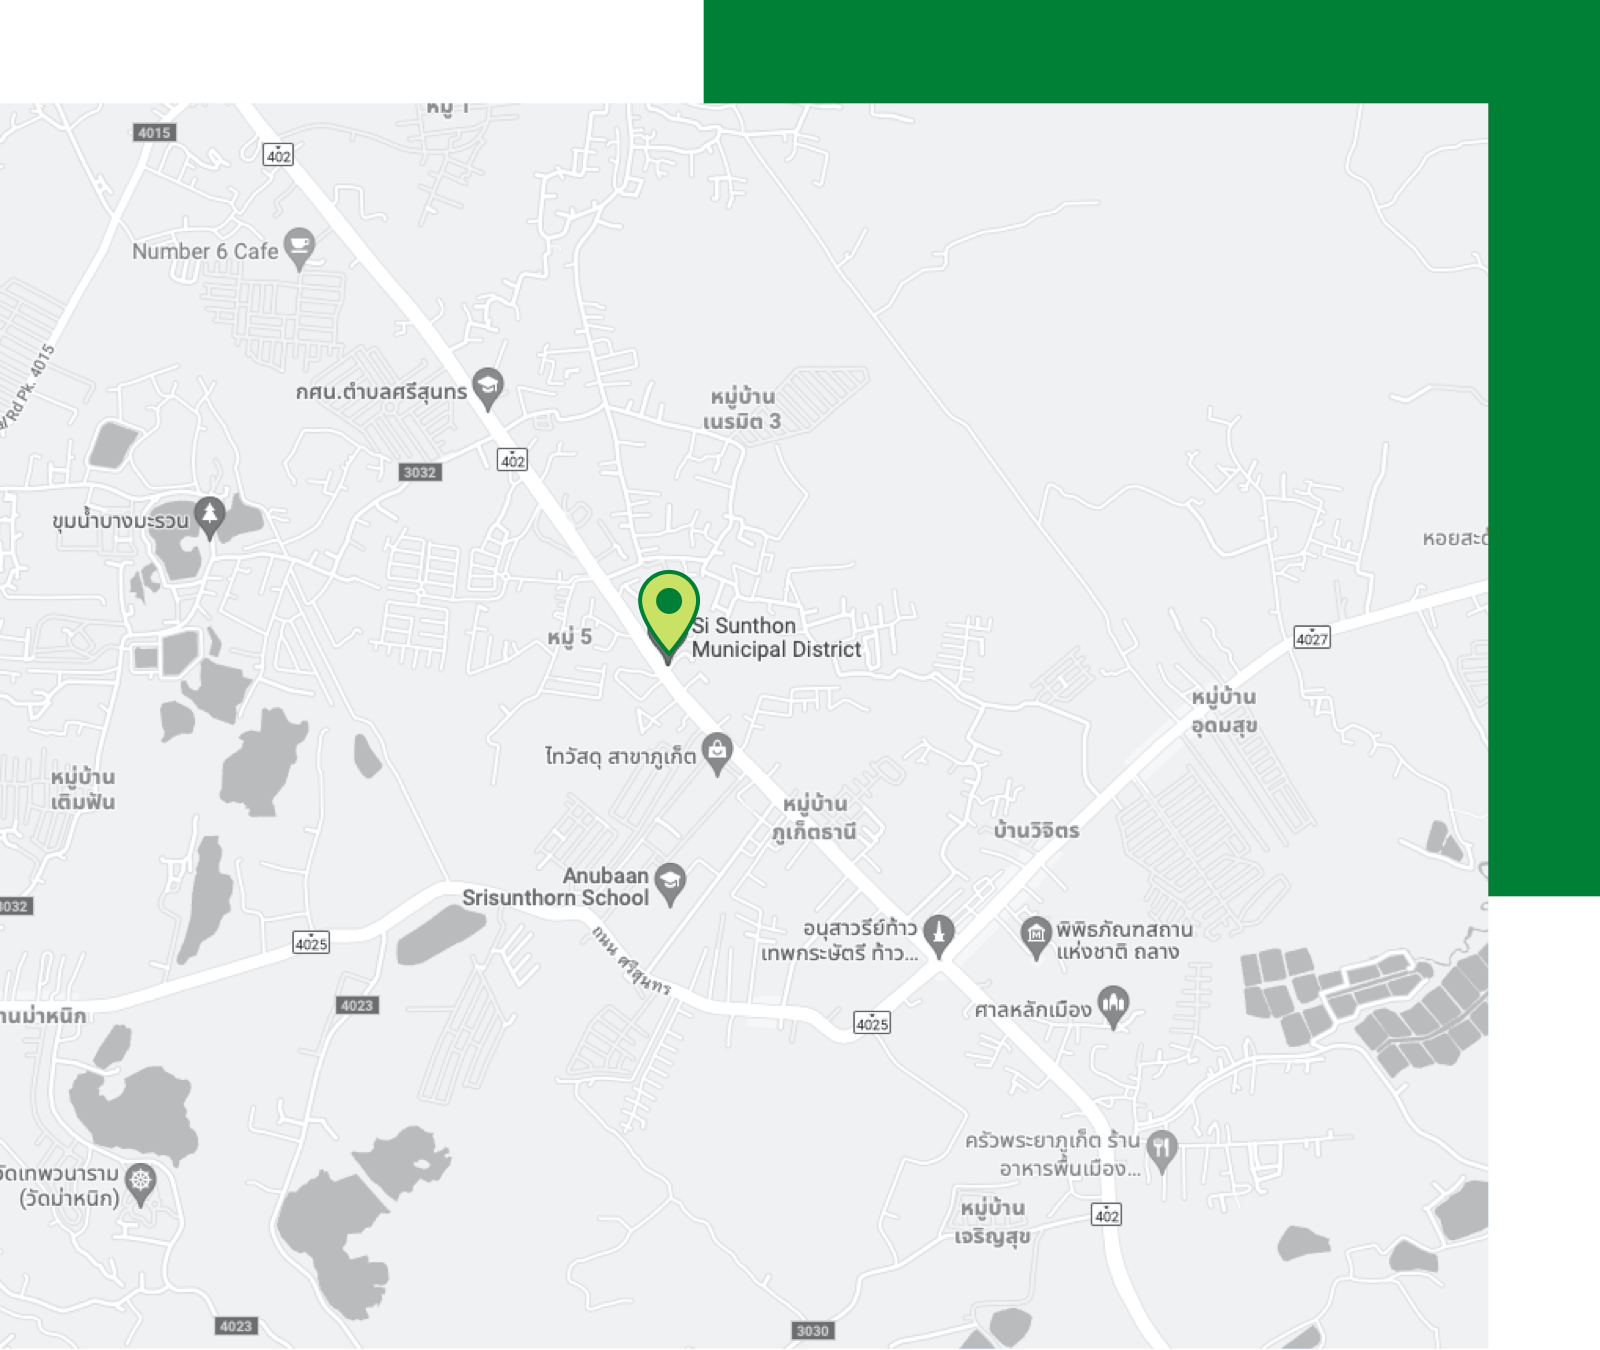Select the tree park icon at ขุมน้ำบางมะรวน
The width and height of the screenshot is (1600, 1350).
point(209,518)
